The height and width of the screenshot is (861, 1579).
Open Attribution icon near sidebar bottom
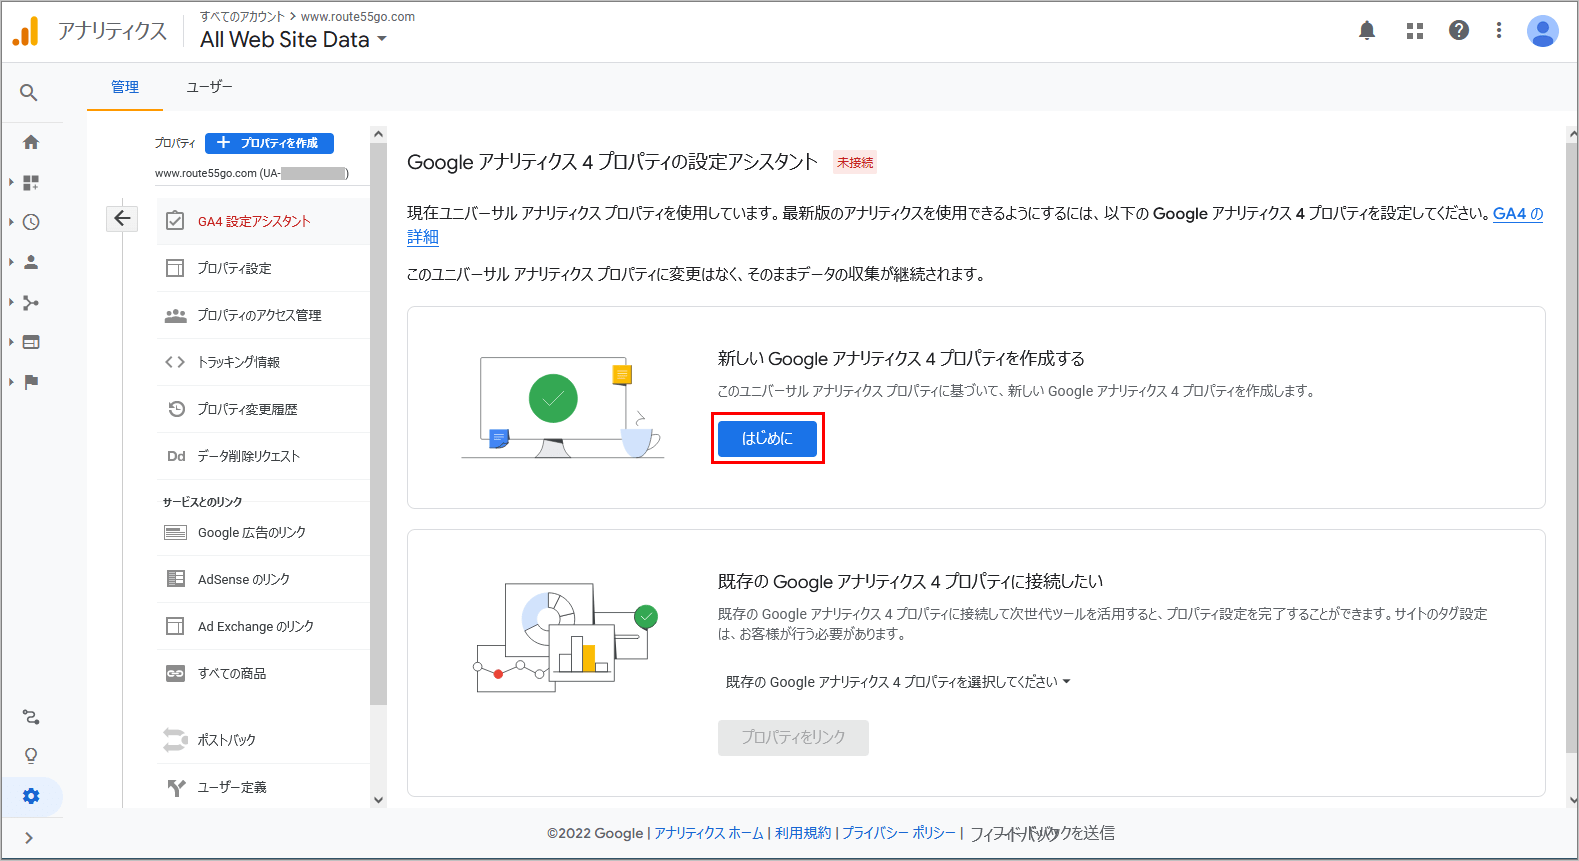[x=31, y=717]
